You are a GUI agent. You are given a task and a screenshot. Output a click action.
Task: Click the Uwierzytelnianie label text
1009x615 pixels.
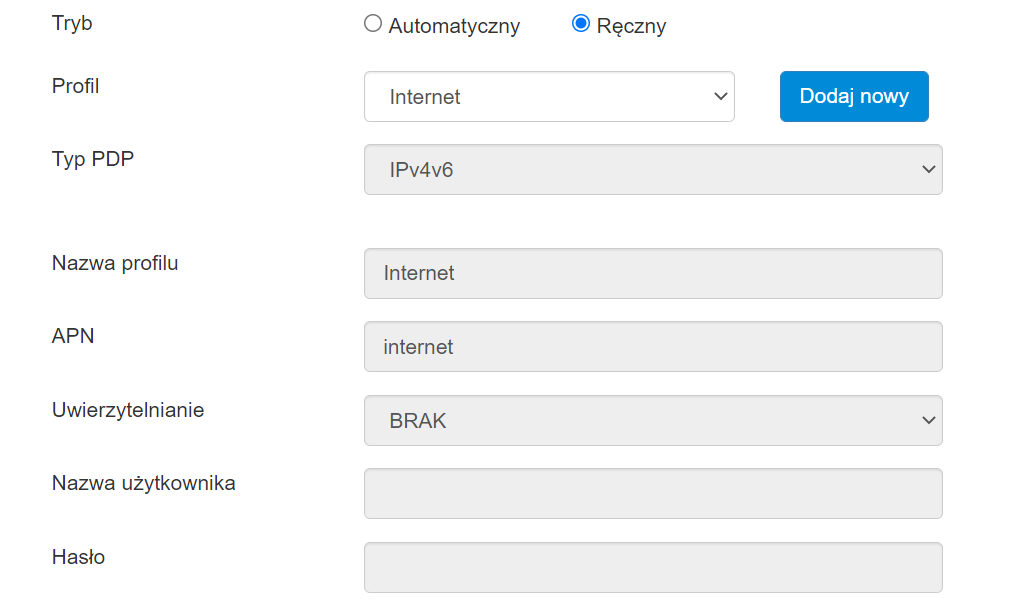[128, 410]
